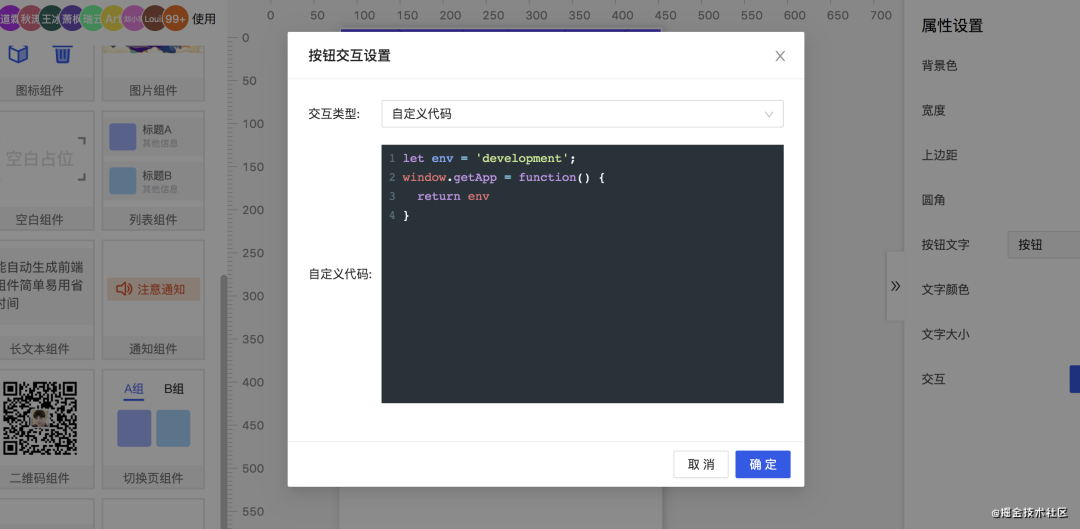
Task: Click the trash bin icon in 图标组件
Action: pyautogui.click(x=63, y=54)
